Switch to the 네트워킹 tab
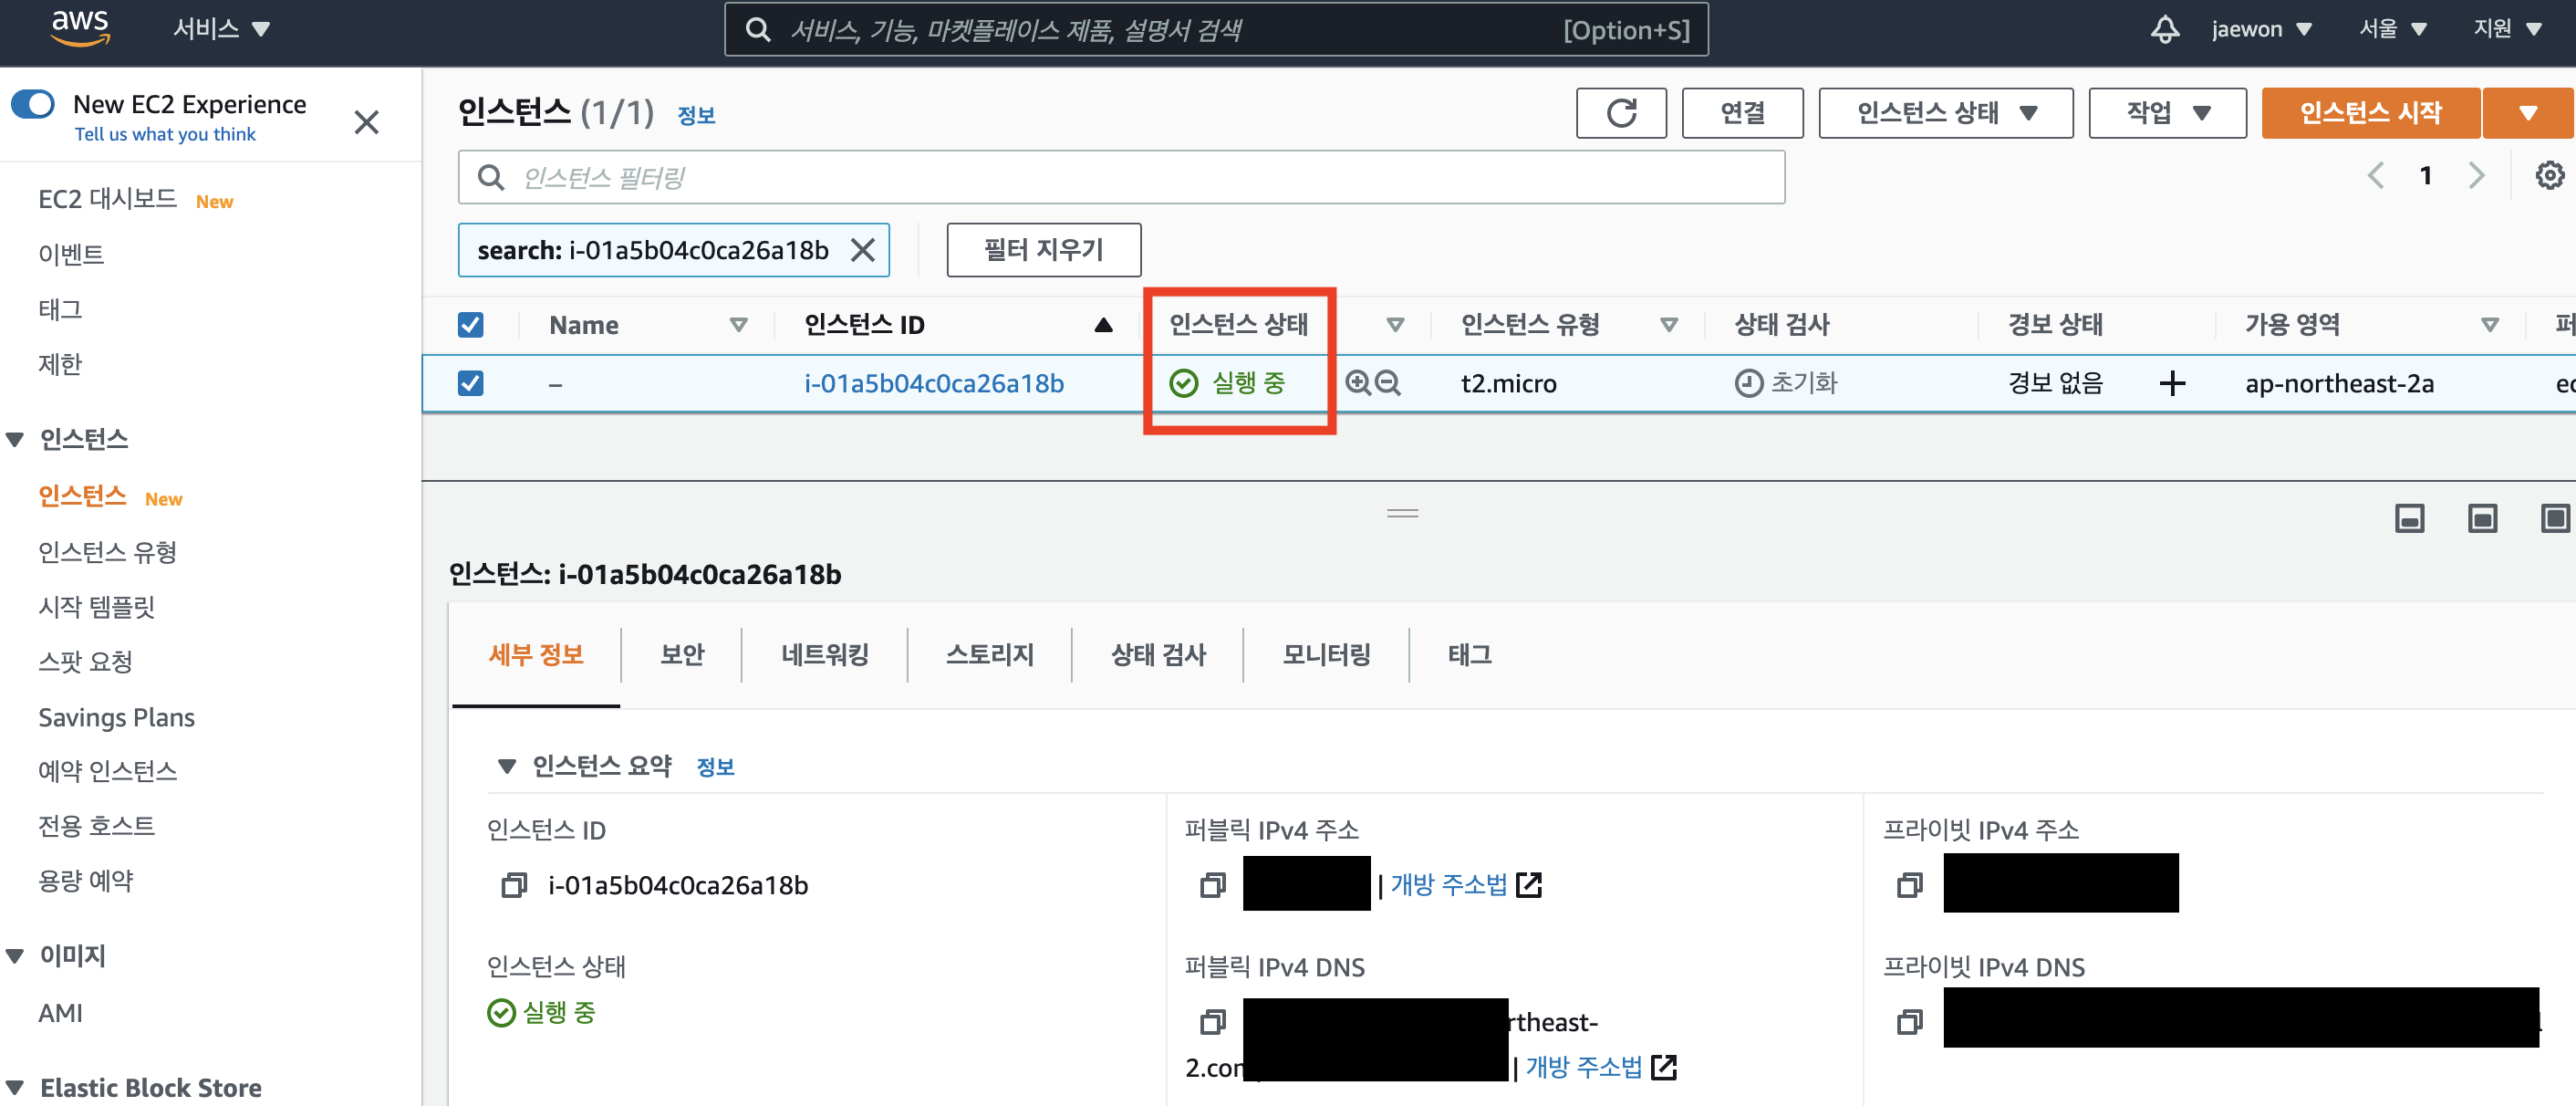Screen dimensions: 2576x1106 824,655
